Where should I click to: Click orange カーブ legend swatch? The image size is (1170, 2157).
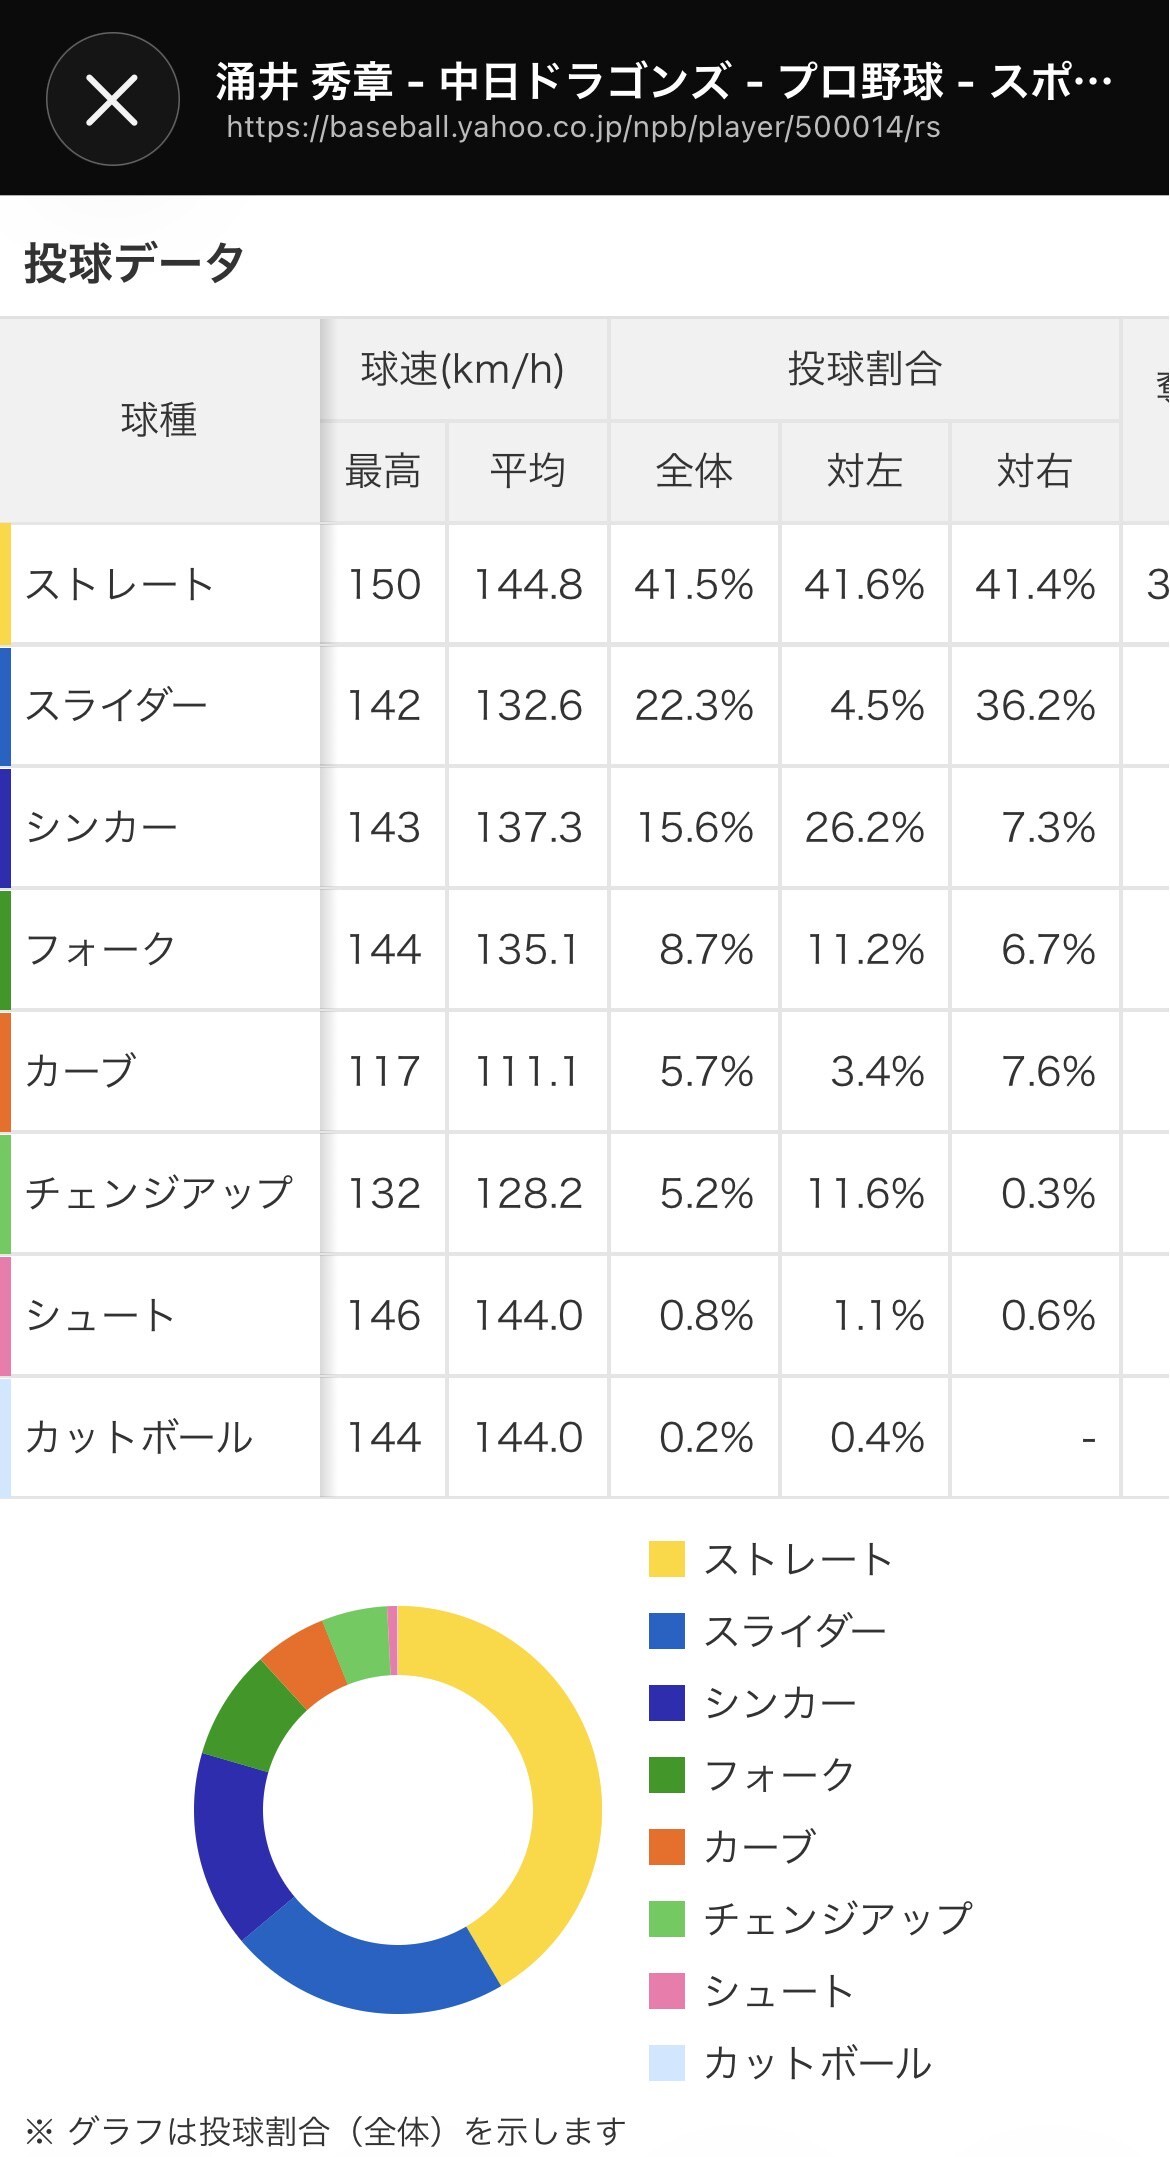666,1847
